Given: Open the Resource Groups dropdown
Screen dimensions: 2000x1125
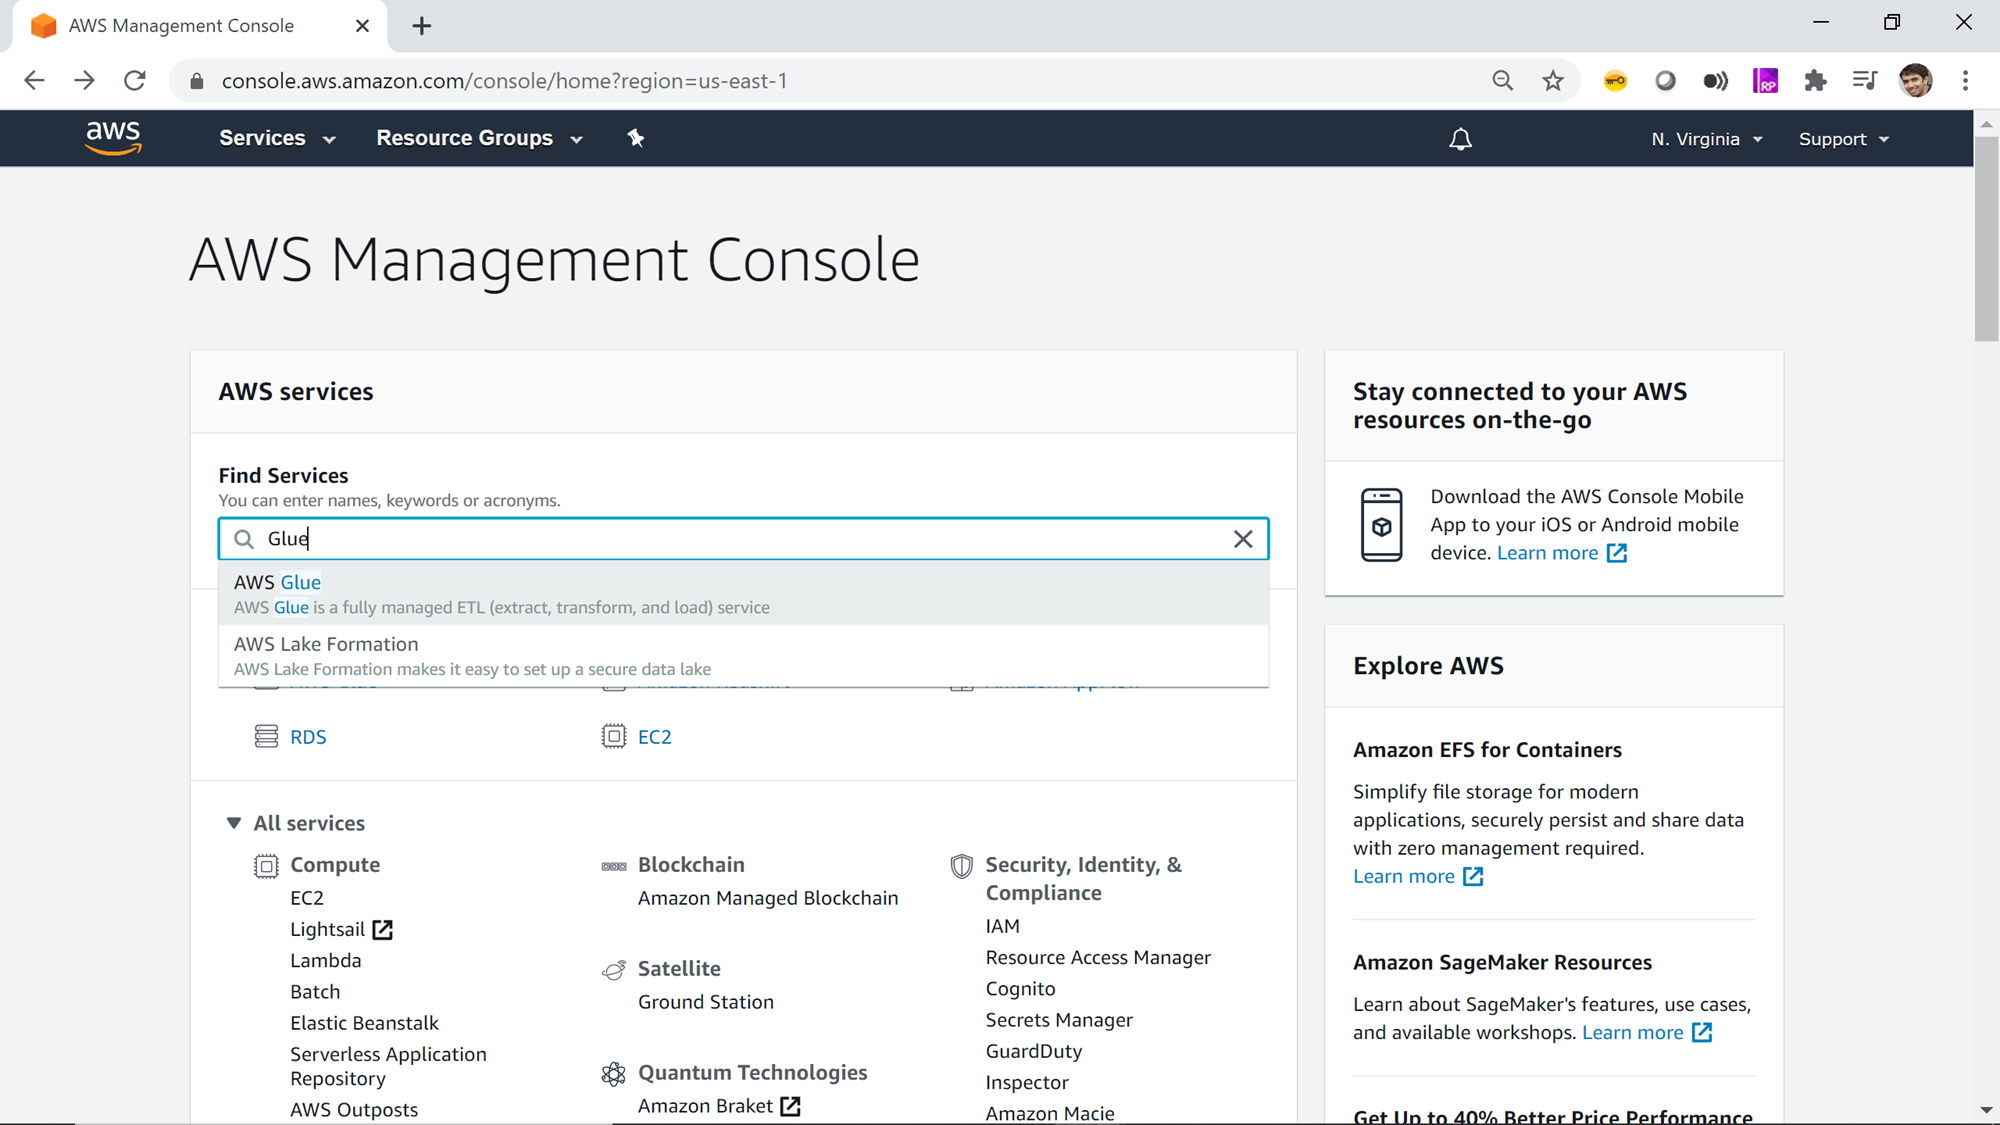Looking at the screenshot, I should [479, 138].
